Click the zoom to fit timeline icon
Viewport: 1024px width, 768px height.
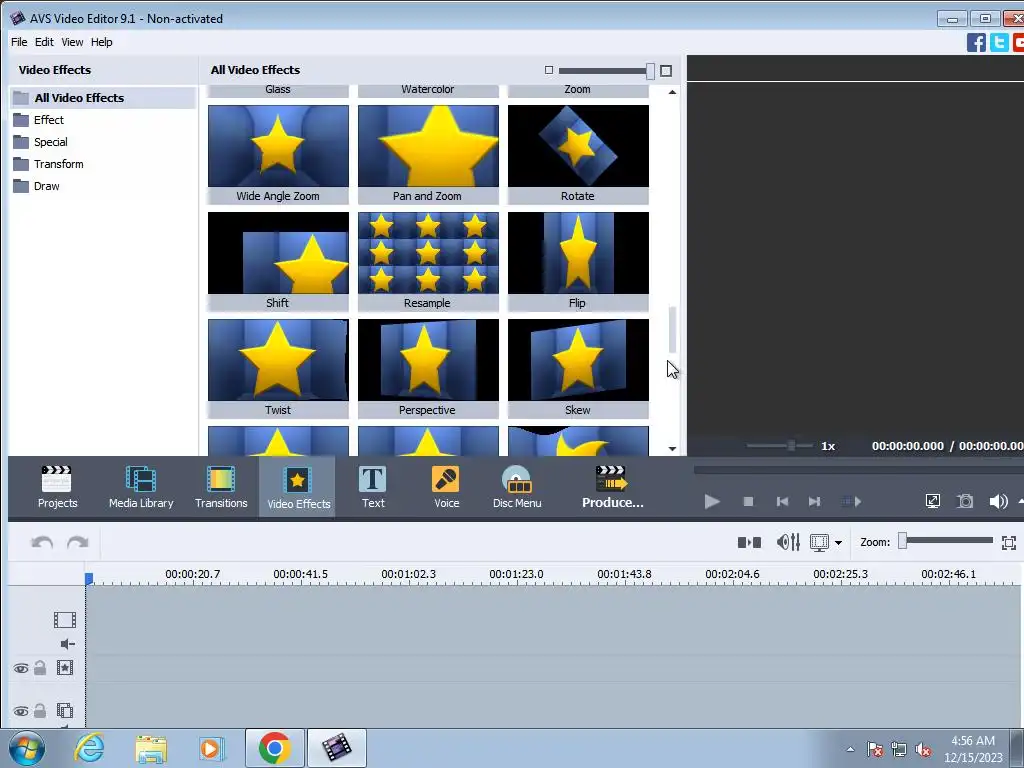[x=1009, y=543]
